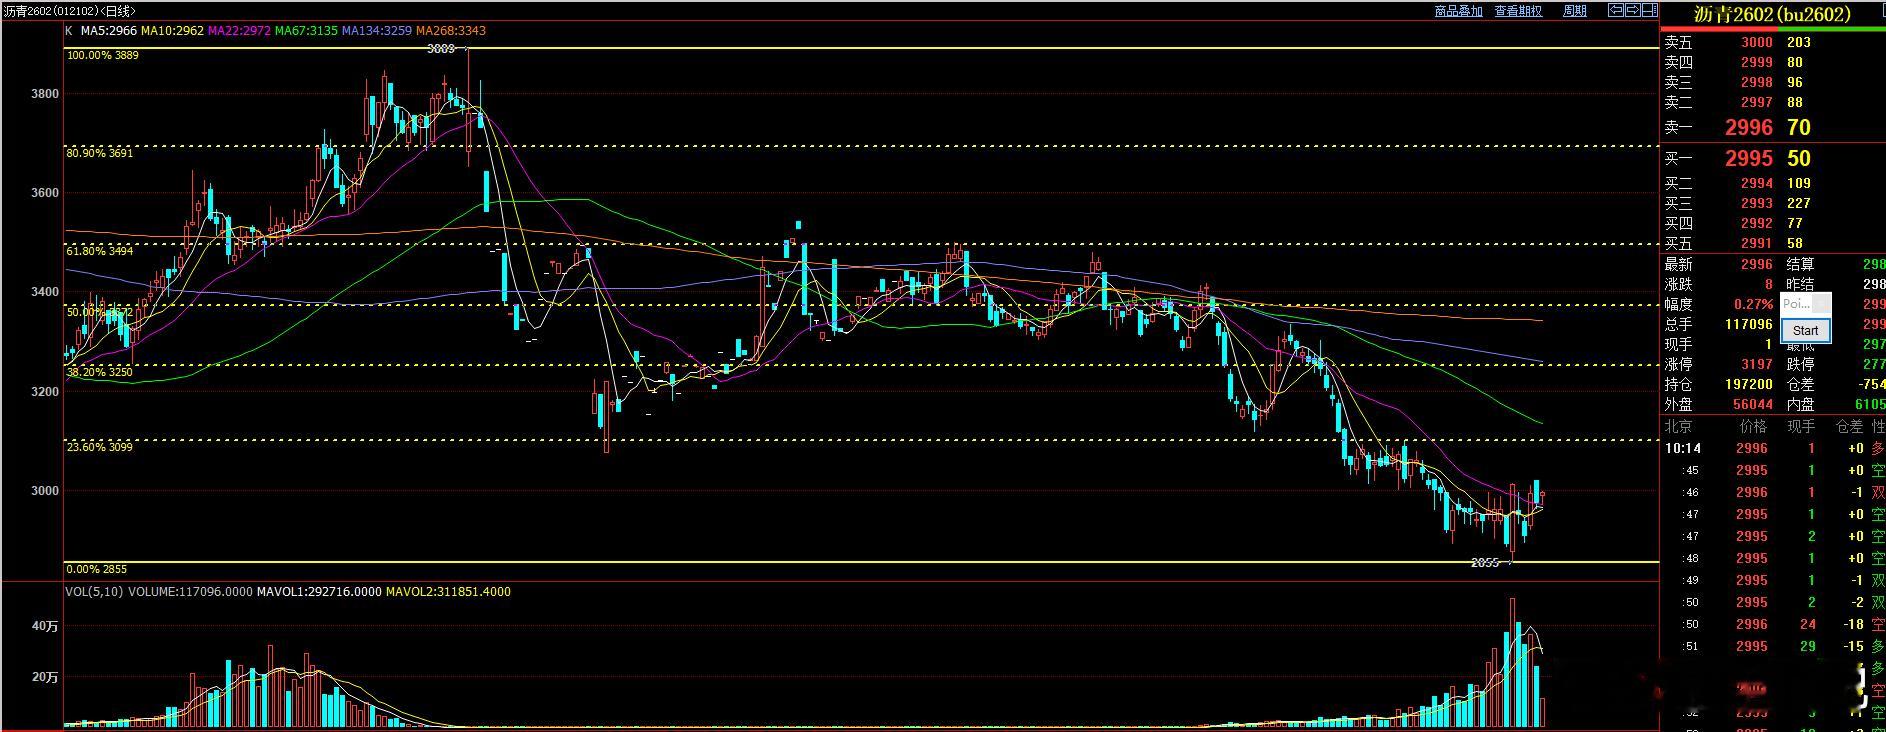Click the 幅度 value 0.27%
1886x732 pixels.
[x=1754, y=304]
